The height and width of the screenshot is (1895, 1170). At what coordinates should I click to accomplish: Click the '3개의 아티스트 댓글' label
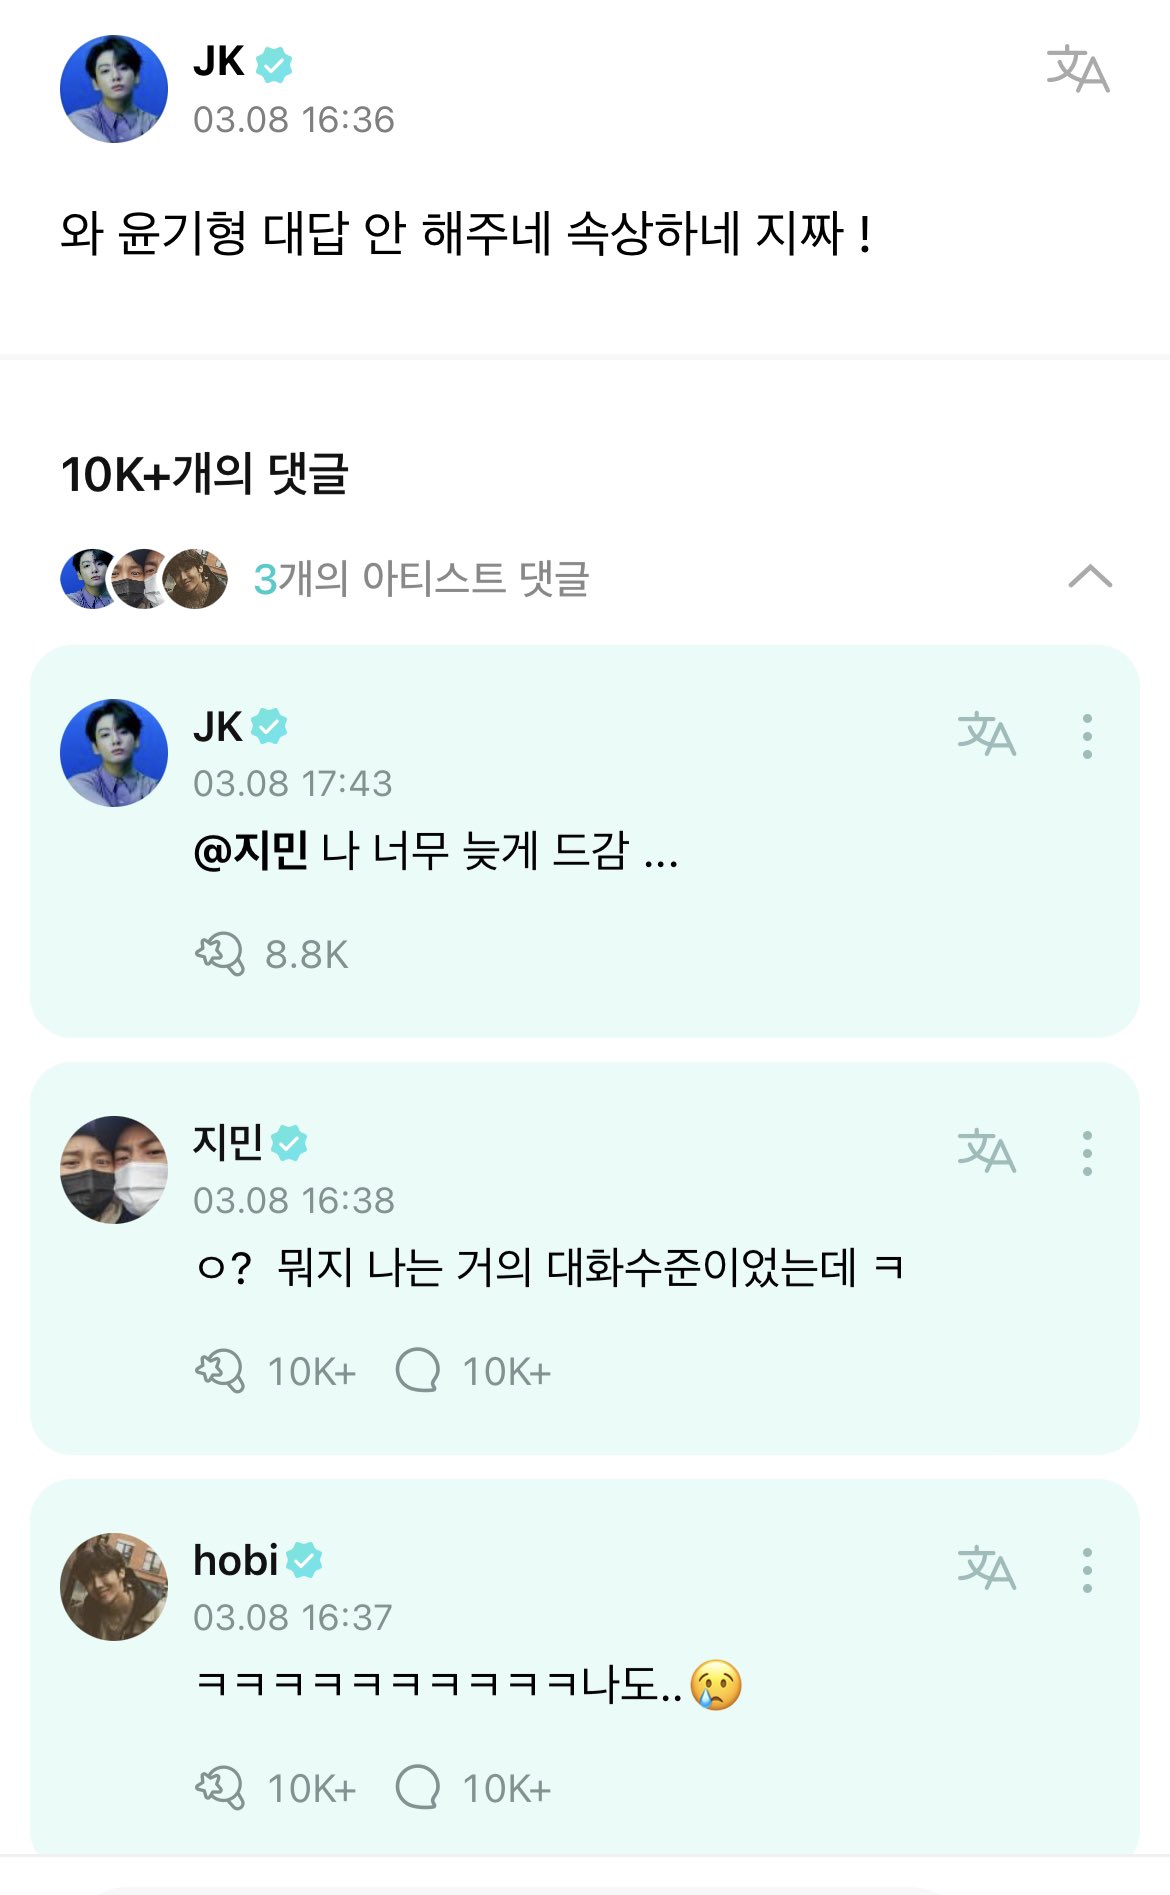click(x=421, y=579)
